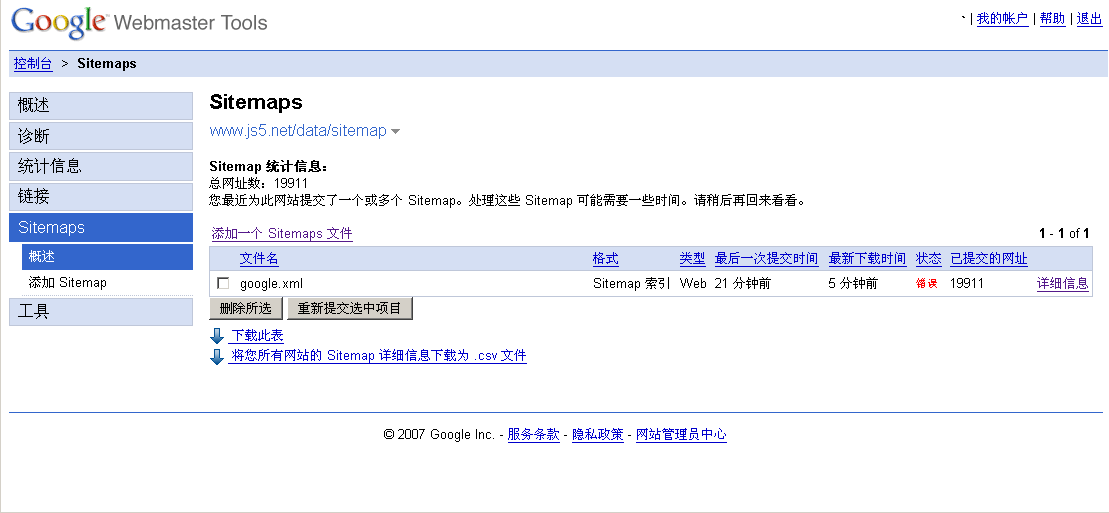This screenshot has width=1109, height=513.
Task: Click the 总网址数: 19911 statistic text
Action: [258, 184]
